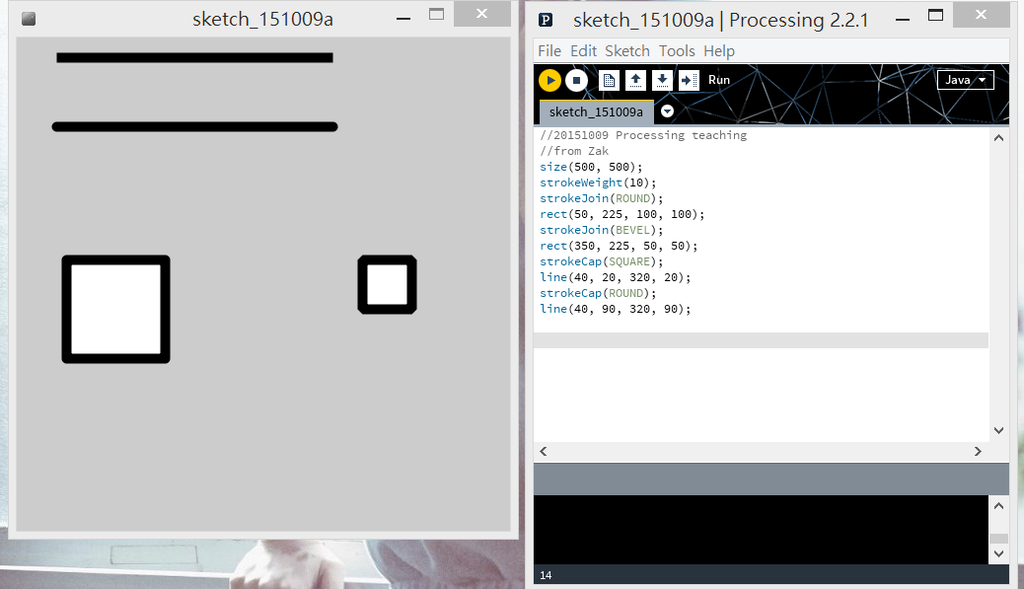
Task: Click the line 'rect(350, 225, 50, 50);'
Action: [618, 246]
